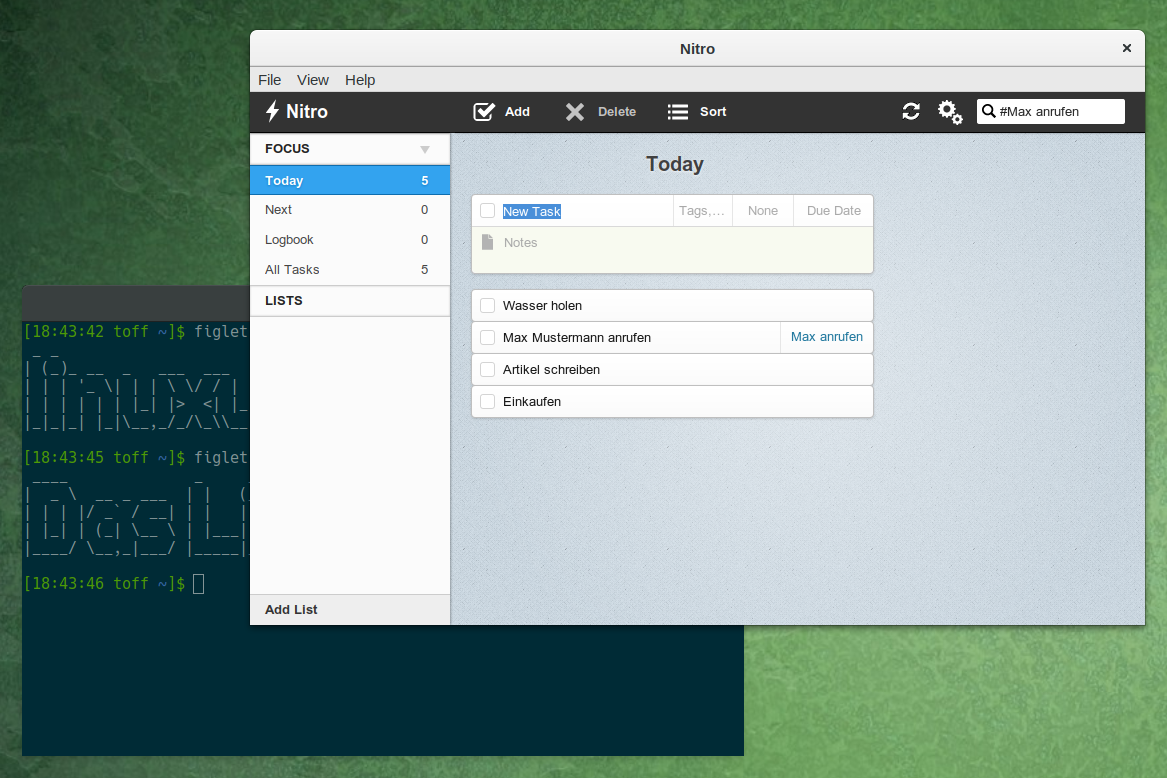This screenshot has height=778, width=1167.
Task: Click the search magnifier icon
Action: 988,111
